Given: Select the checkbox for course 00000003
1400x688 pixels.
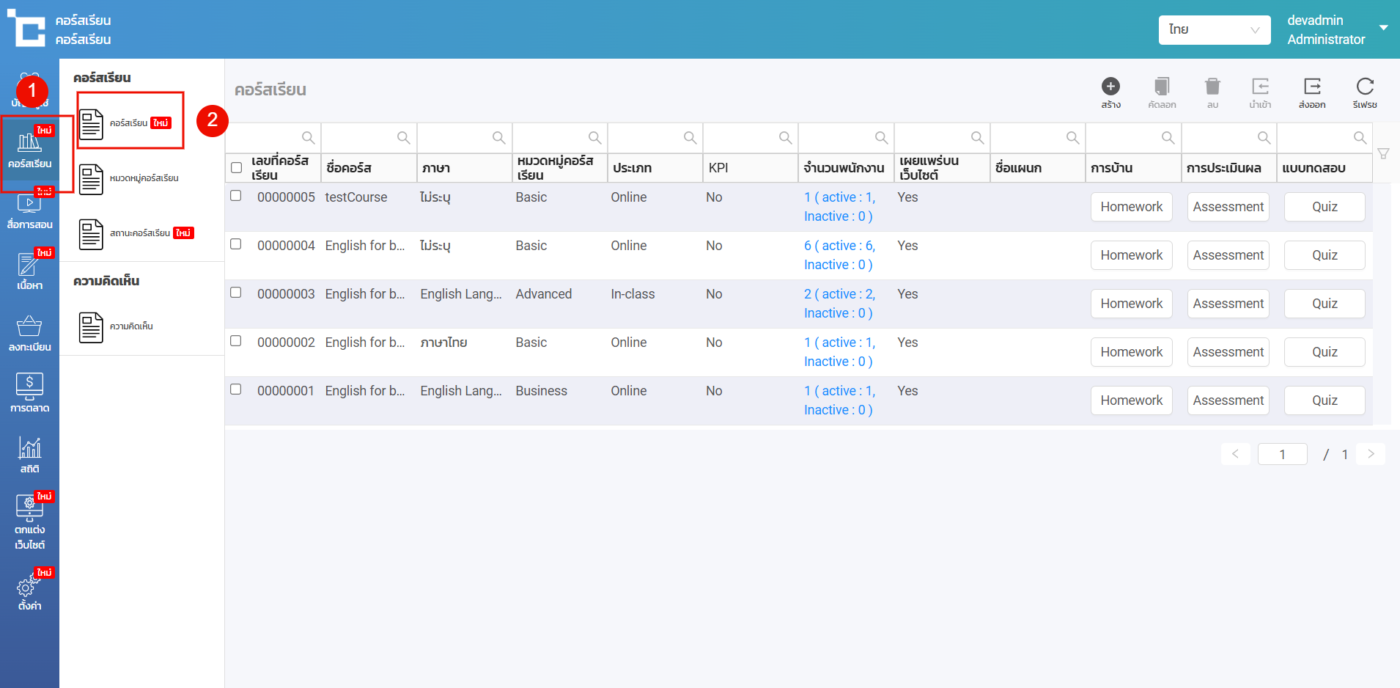Looking at the screenshot, I should coord(236,293).
